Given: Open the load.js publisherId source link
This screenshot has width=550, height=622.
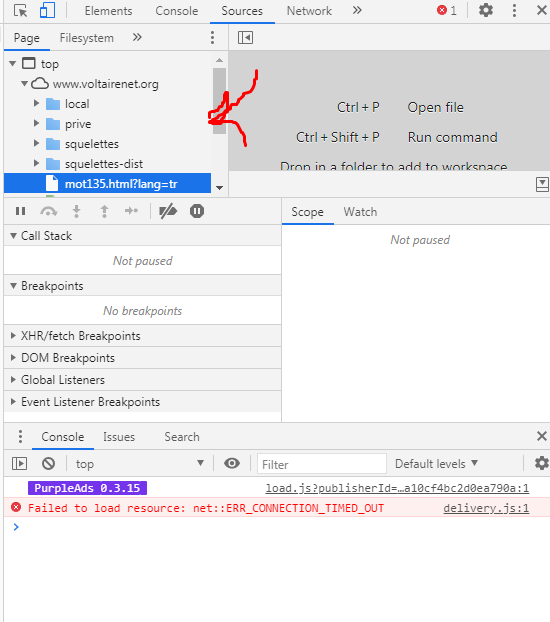Looking at the screenshot, I should pyautogui.click(x=397, y=488).
